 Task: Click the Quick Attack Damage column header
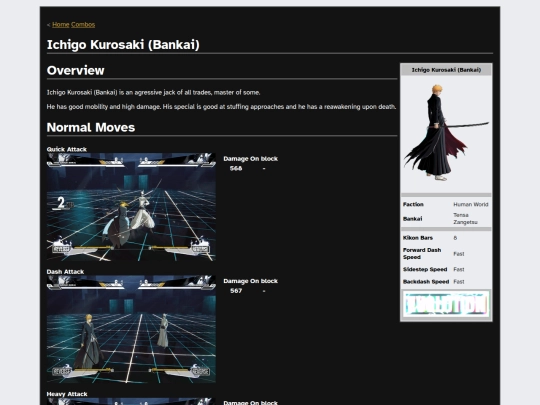236,159
